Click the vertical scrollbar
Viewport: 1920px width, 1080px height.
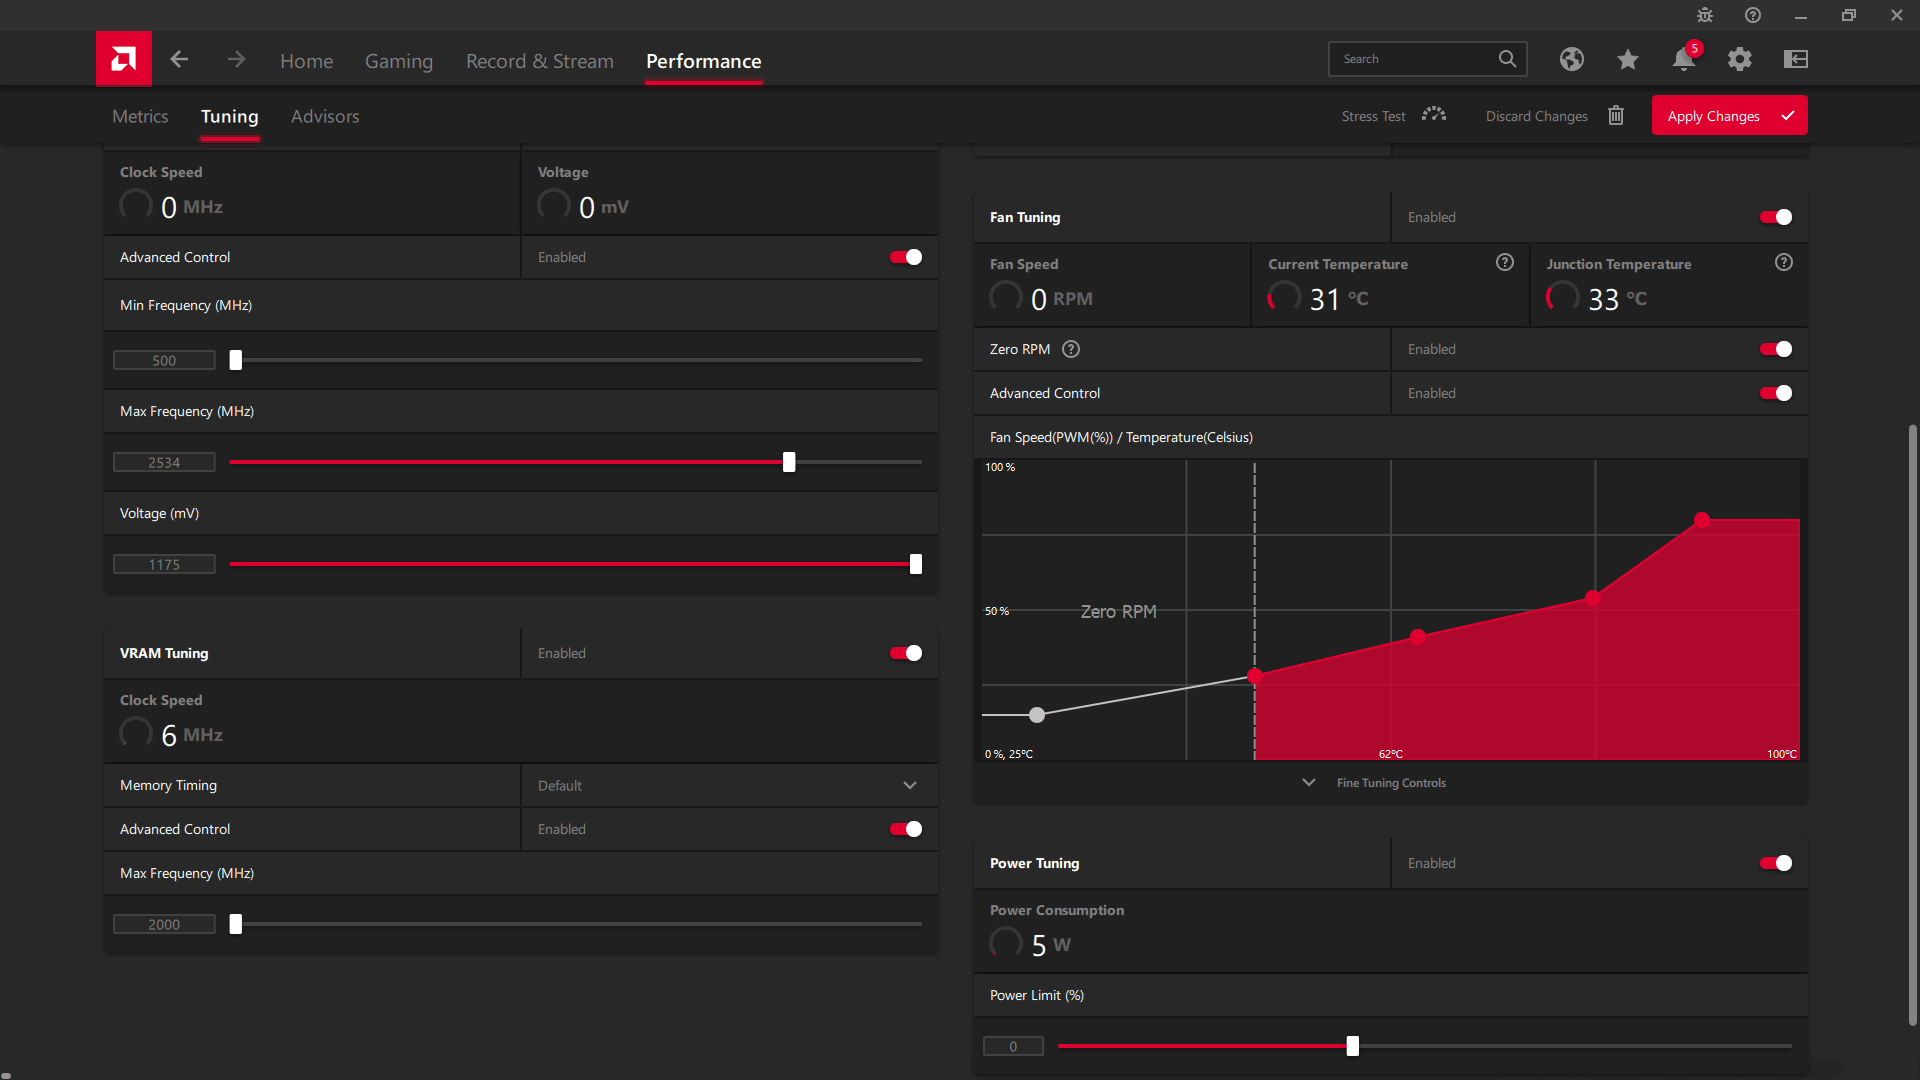click(x=1912, y=725)
